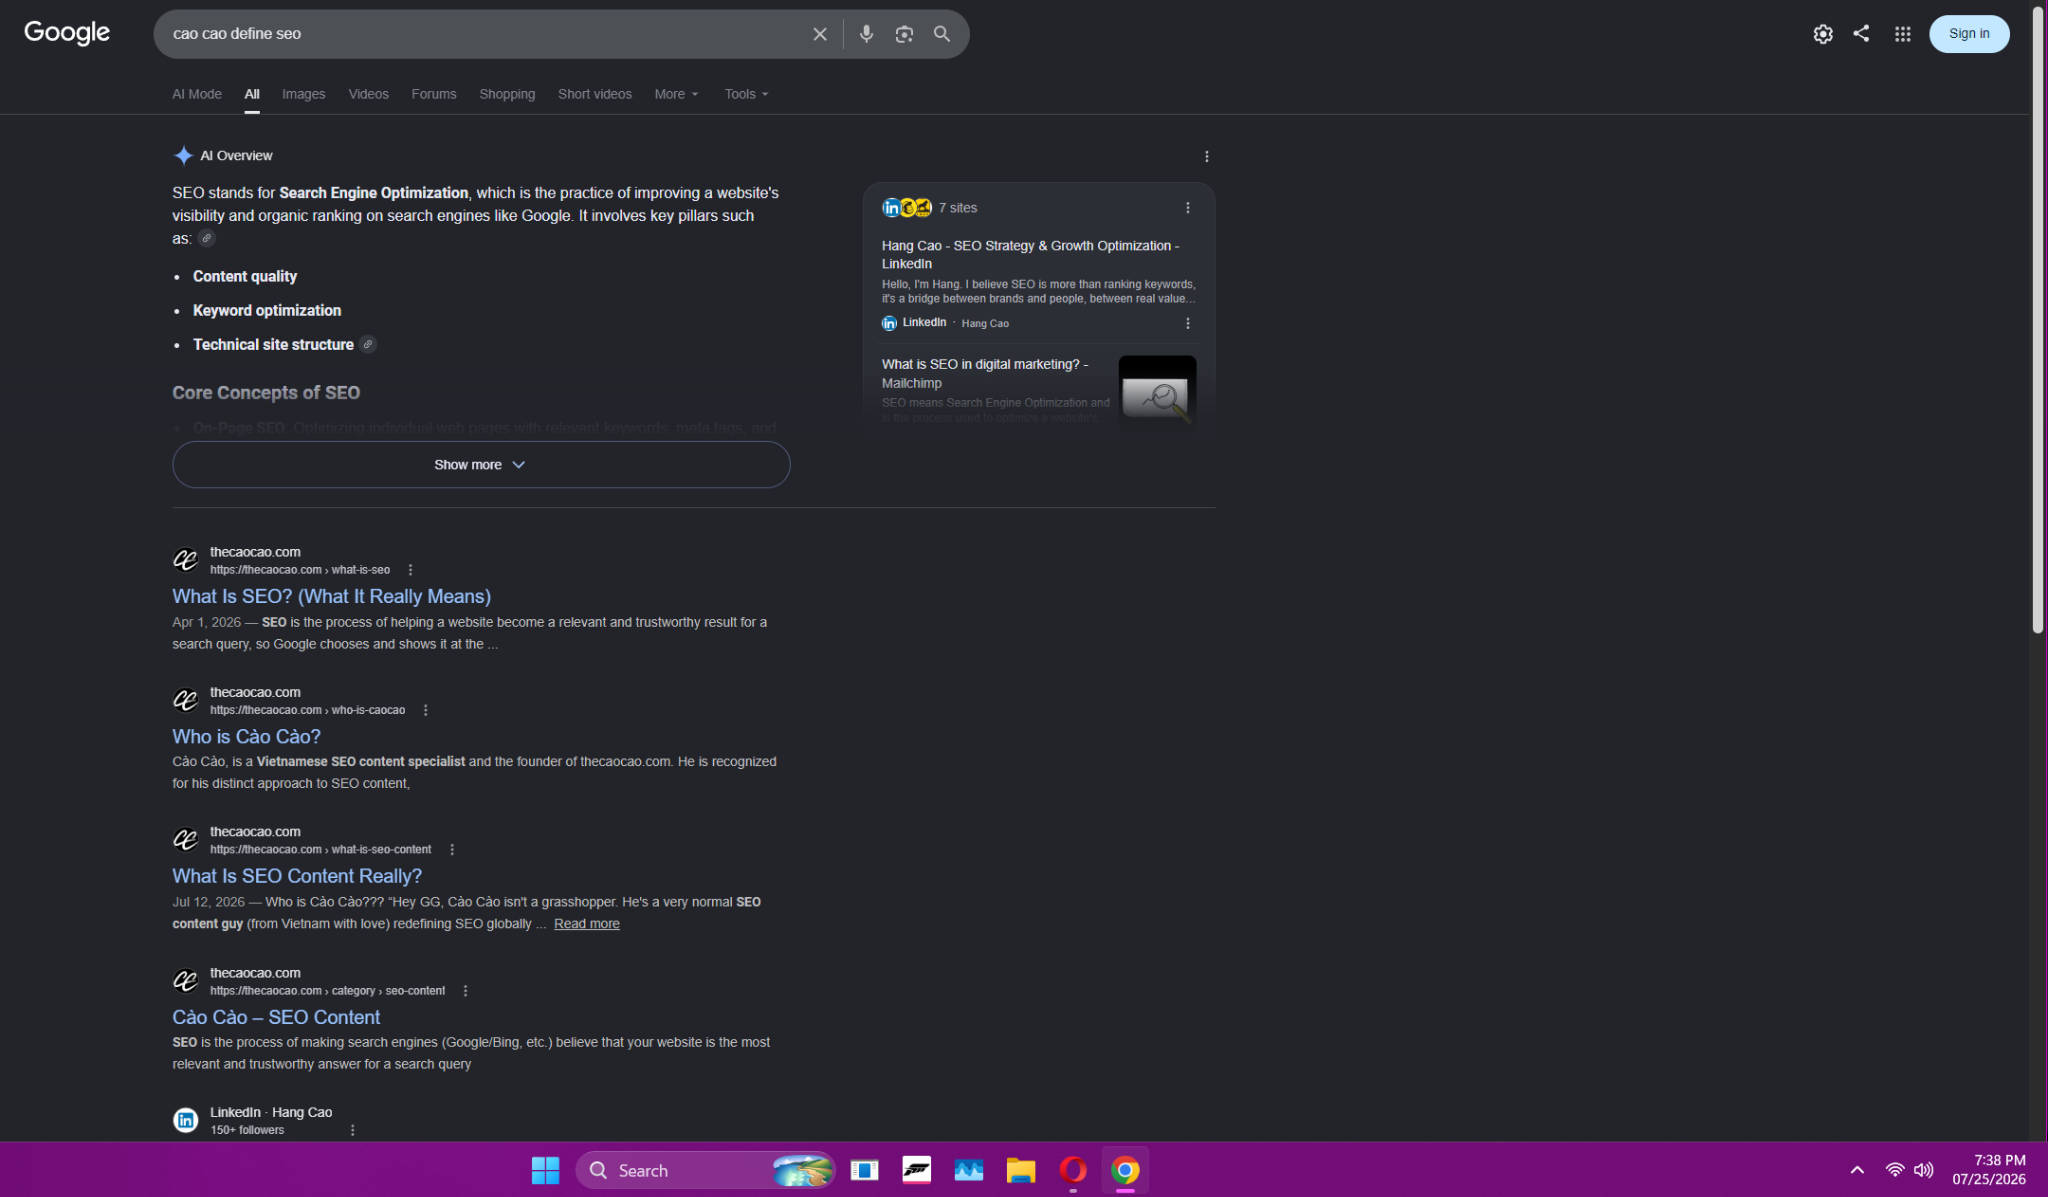Click thecaocao.com favicon above 'Who is Cào Cào?'
Screen dimensions: 2048x1197
(x=185, y=700)
